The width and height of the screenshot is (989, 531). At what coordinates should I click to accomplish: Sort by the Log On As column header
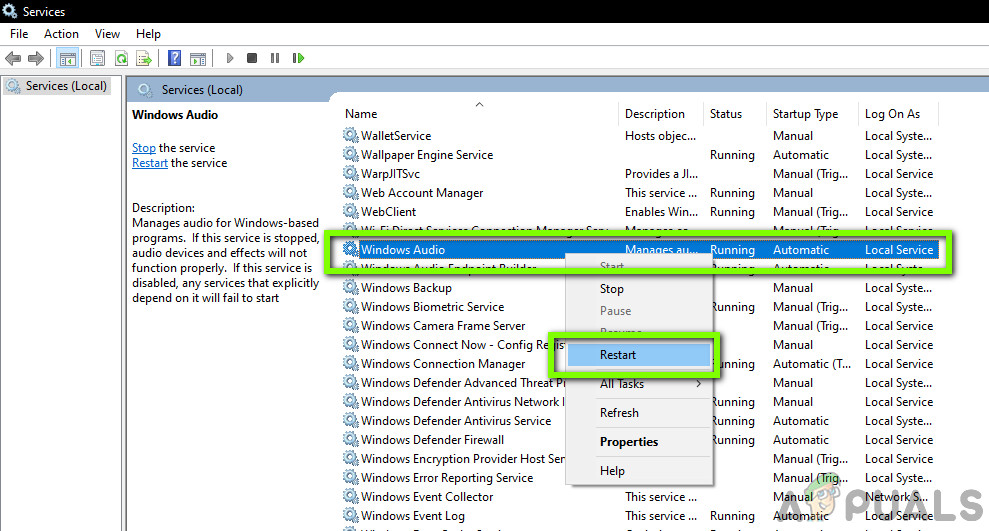pyautogui.click(x=898, y=114)
